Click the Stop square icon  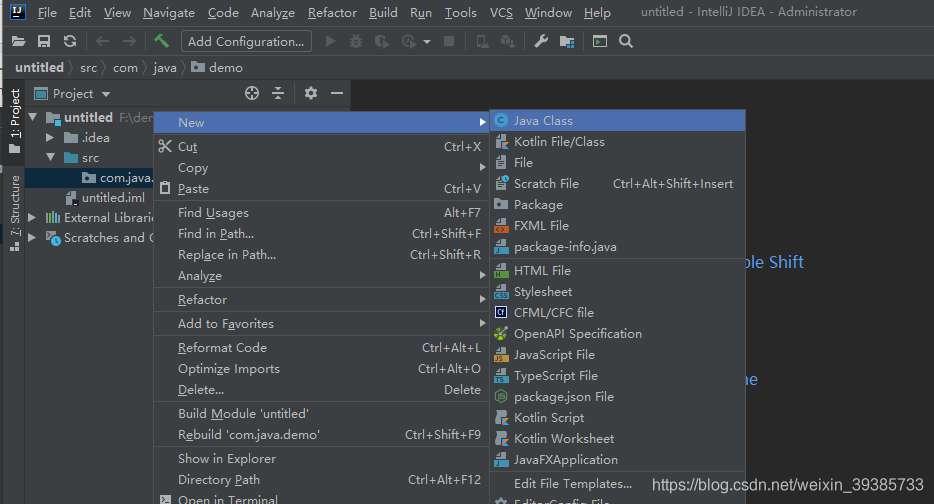450,41
